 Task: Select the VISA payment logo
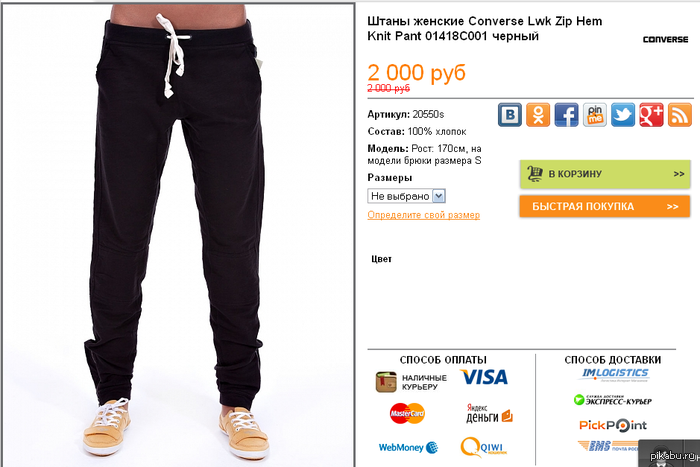484,377
